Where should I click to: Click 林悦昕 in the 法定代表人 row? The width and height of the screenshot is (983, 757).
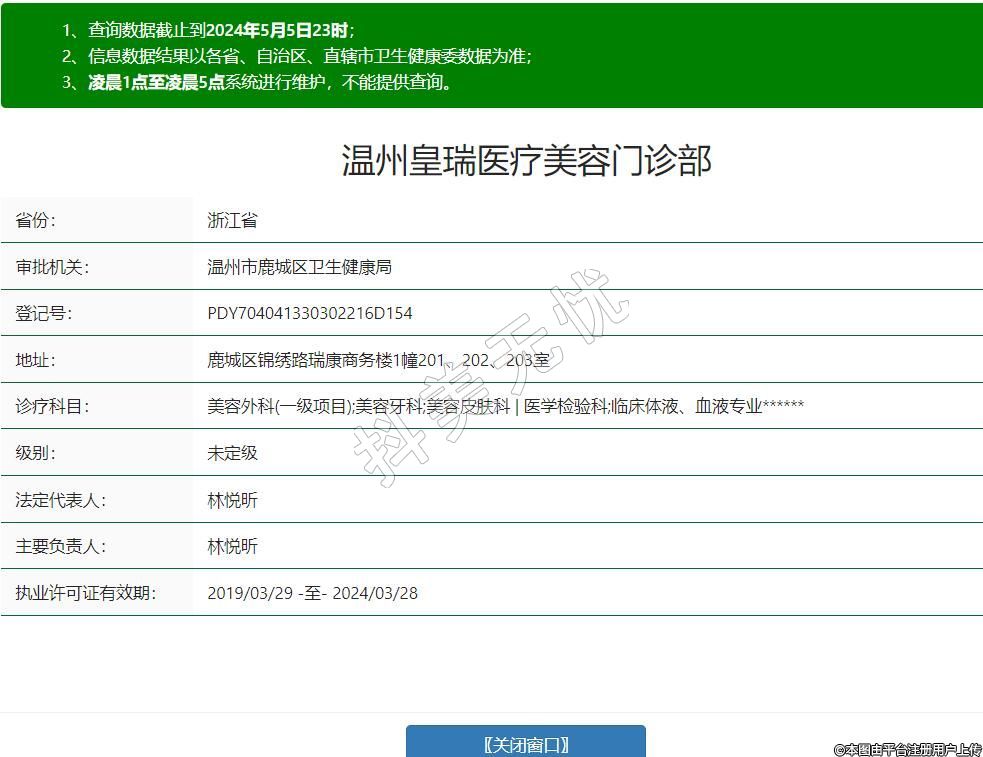[232, 500]
